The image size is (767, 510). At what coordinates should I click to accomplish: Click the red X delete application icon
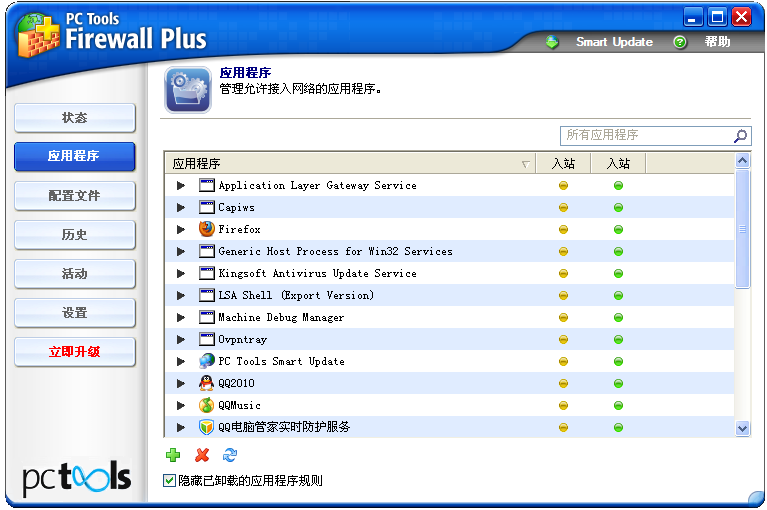coord(202,455)
